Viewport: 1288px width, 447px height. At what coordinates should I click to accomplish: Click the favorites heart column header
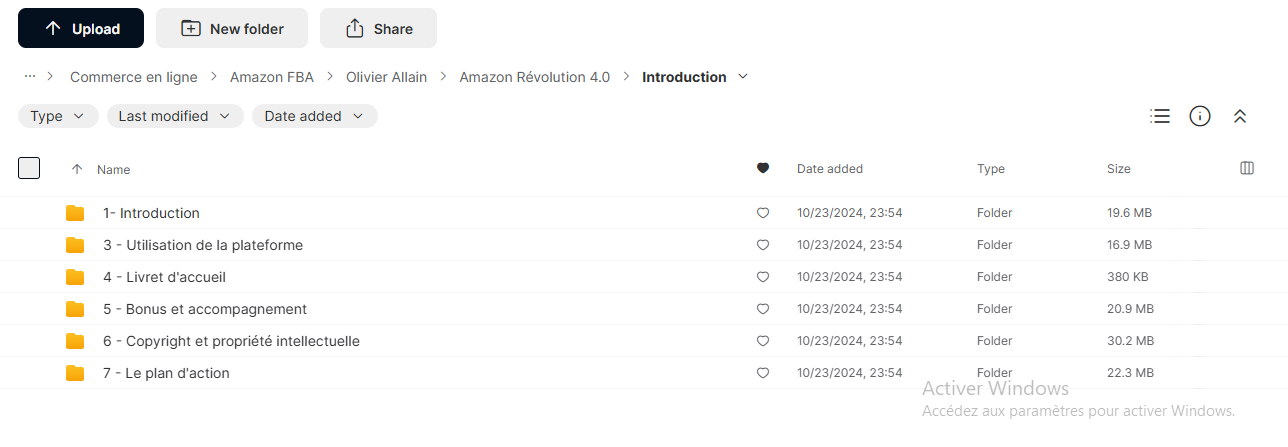[763, 168]
